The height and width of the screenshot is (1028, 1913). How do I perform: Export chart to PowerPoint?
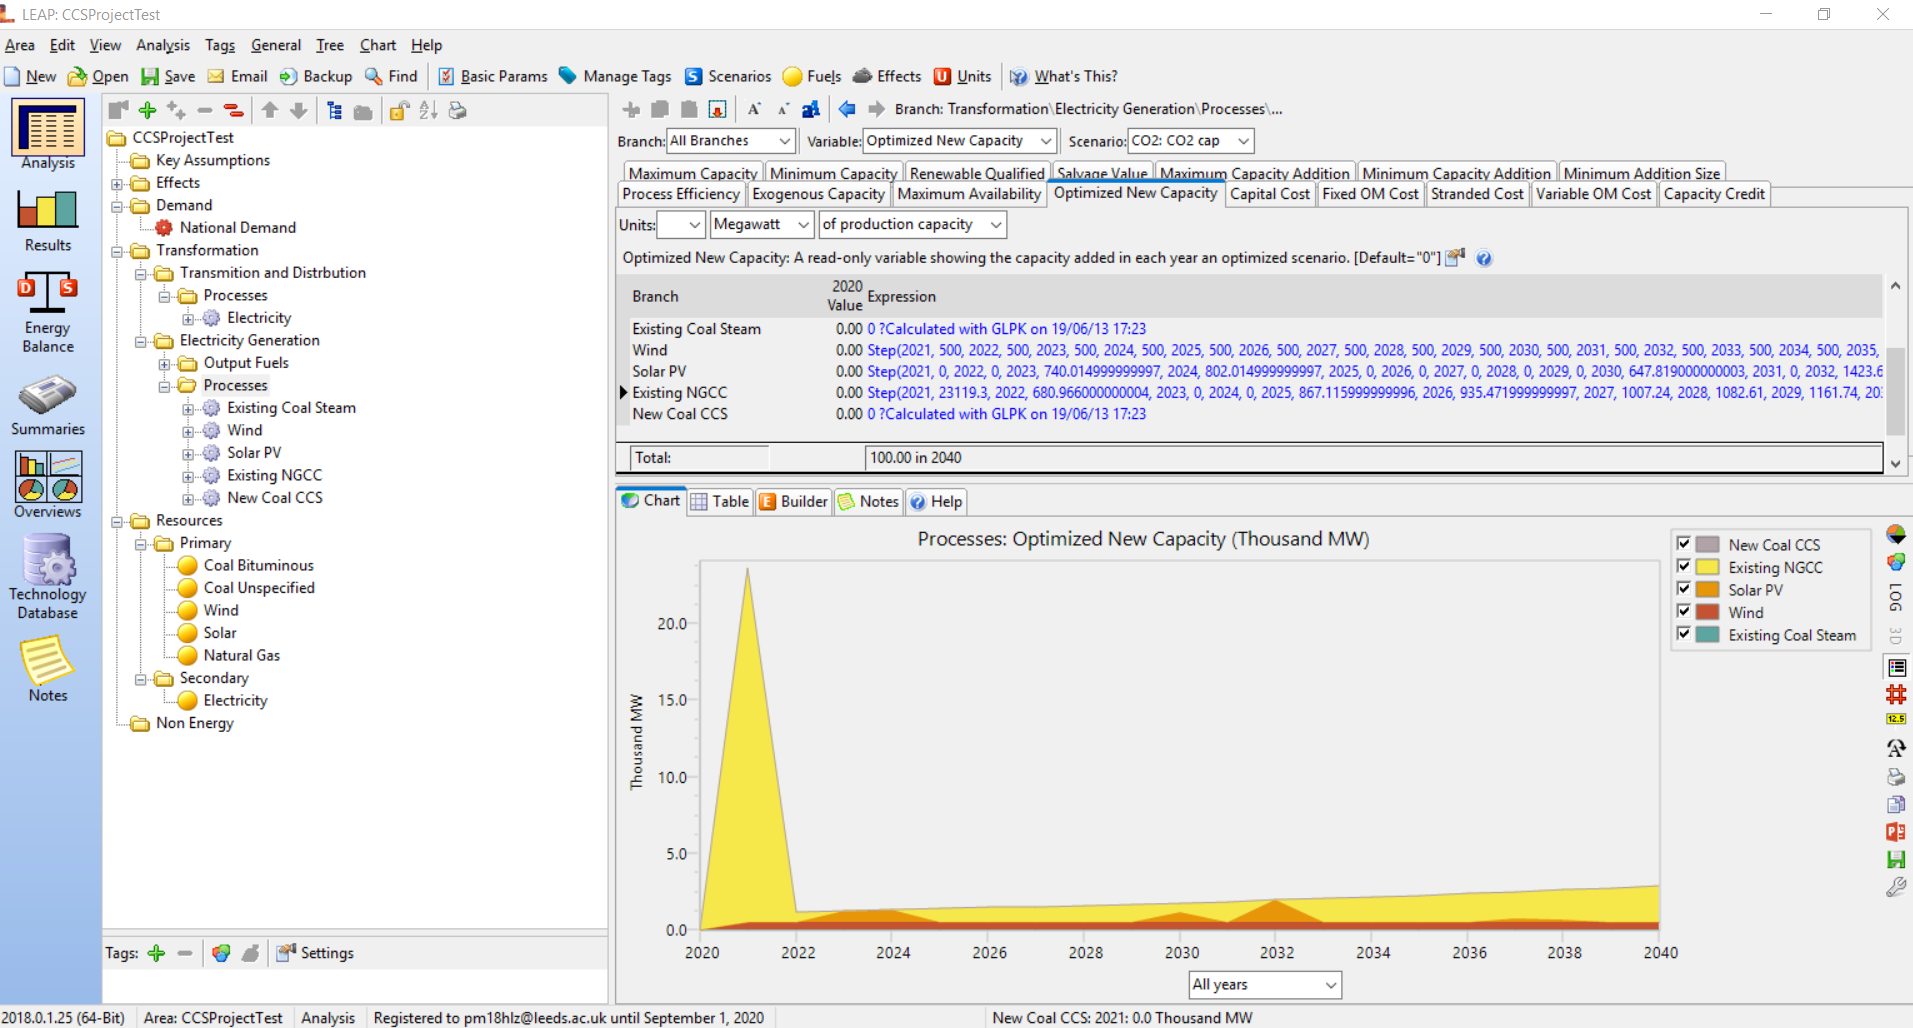coord(1896,832)
